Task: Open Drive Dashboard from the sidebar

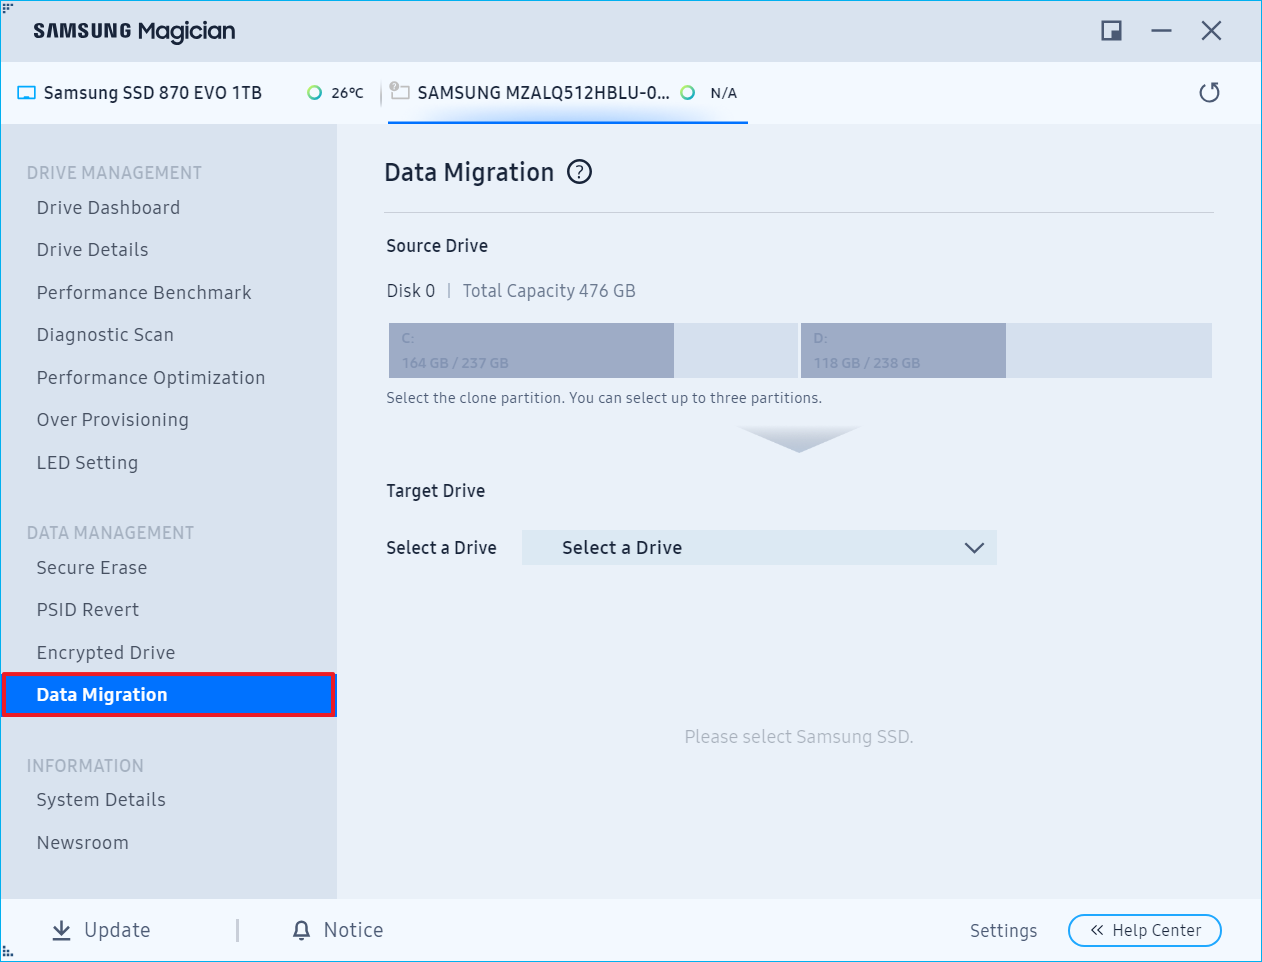Action: 108,207
